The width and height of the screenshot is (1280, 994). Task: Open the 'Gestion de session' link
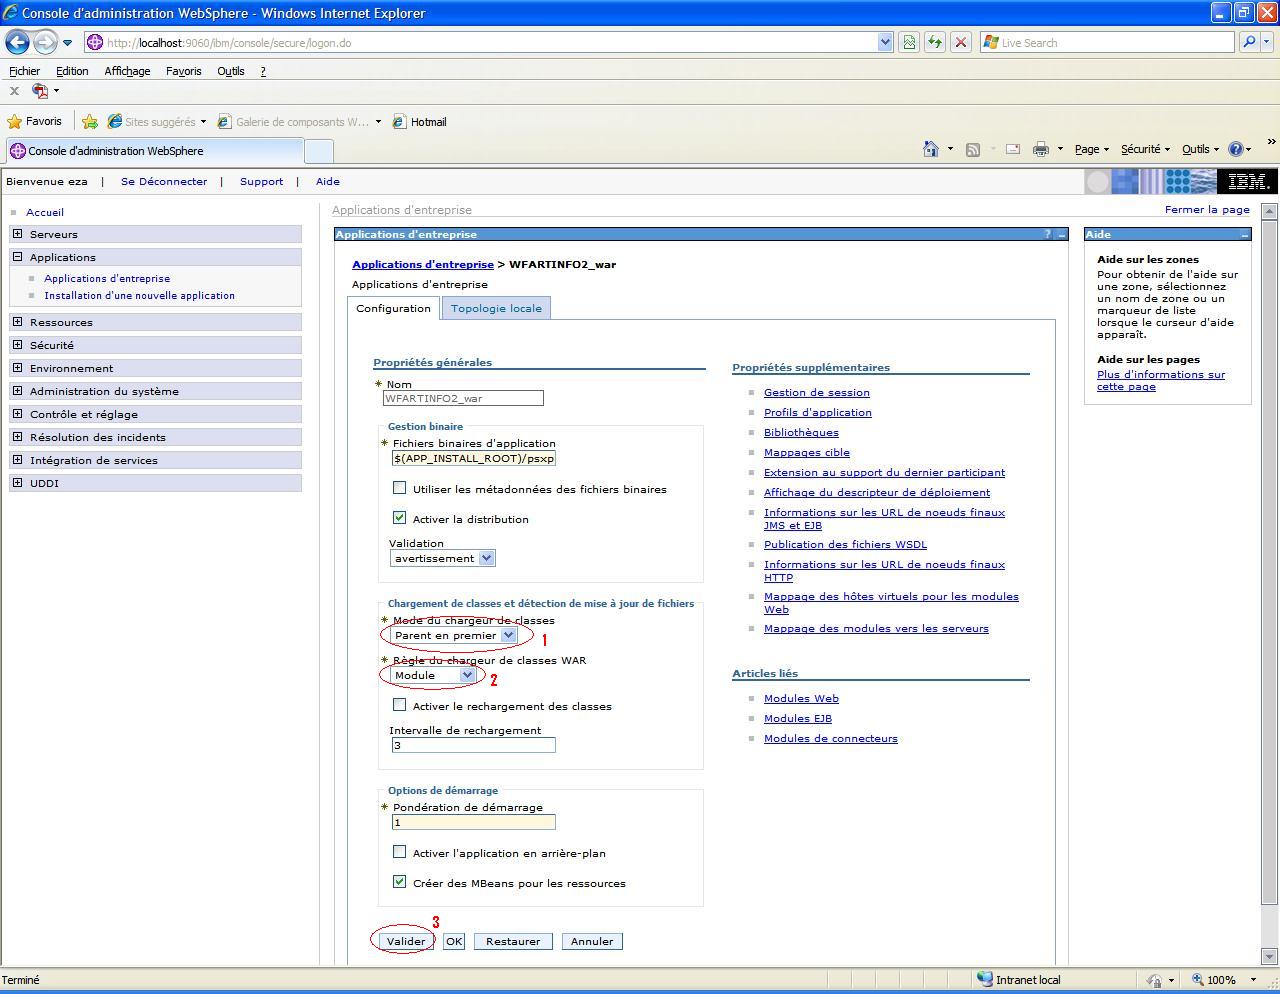coord(816,392)
